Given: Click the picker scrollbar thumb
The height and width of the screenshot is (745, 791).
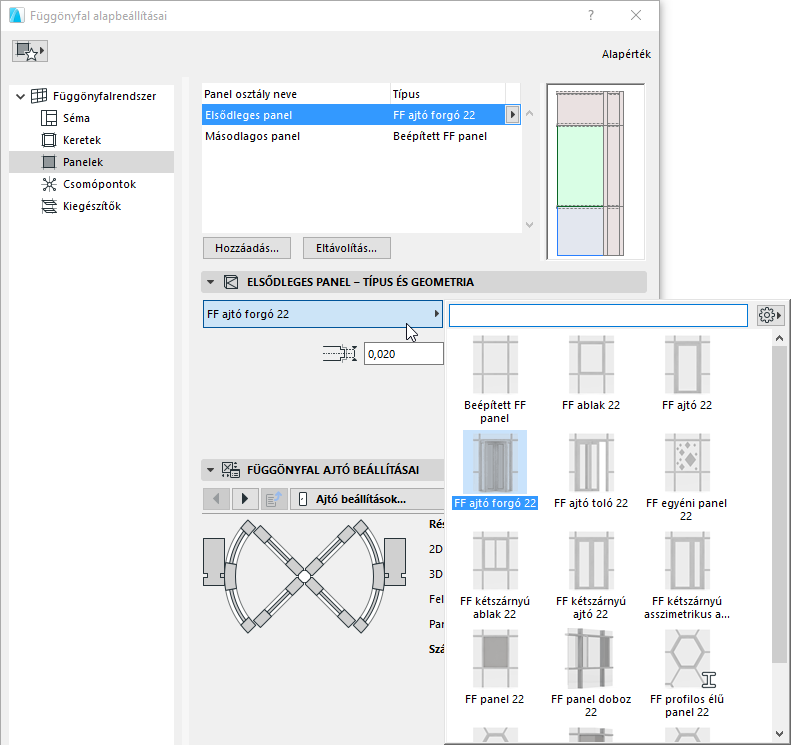Looking at the screenshot, I should point(779,504).
